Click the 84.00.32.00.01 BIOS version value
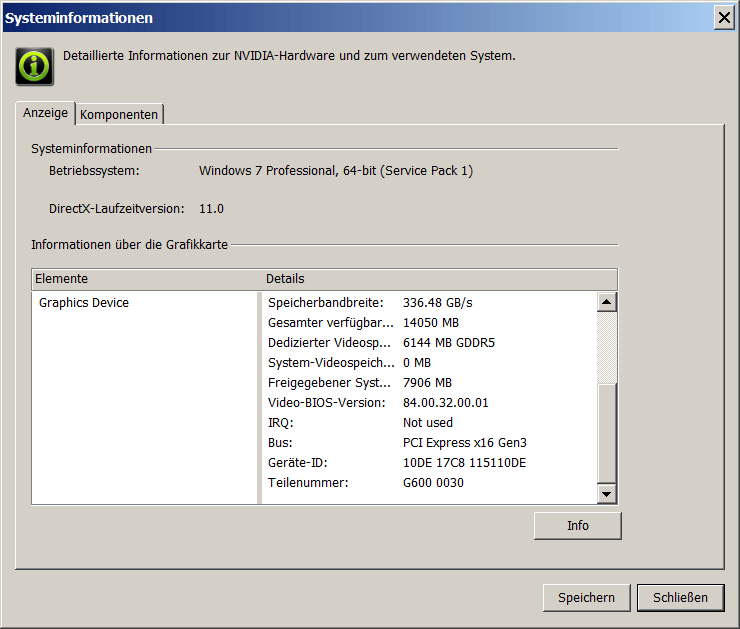 point(446,403)
